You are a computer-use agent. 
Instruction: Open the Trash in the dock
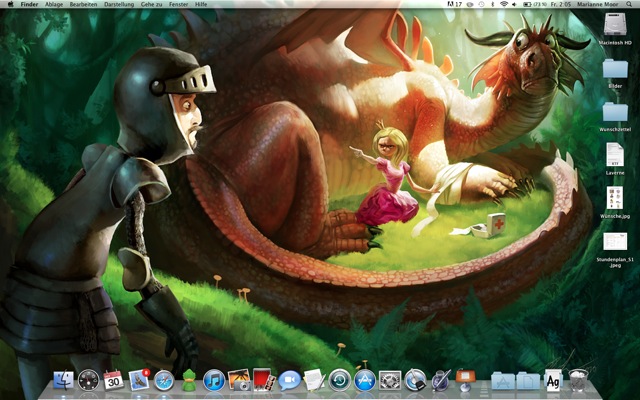(579, 381)
